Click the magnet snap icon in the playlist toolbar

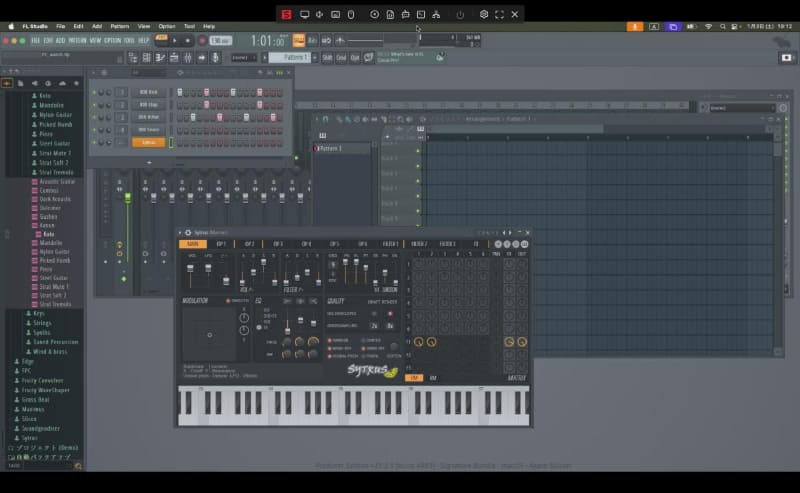[x=326, y=119]
